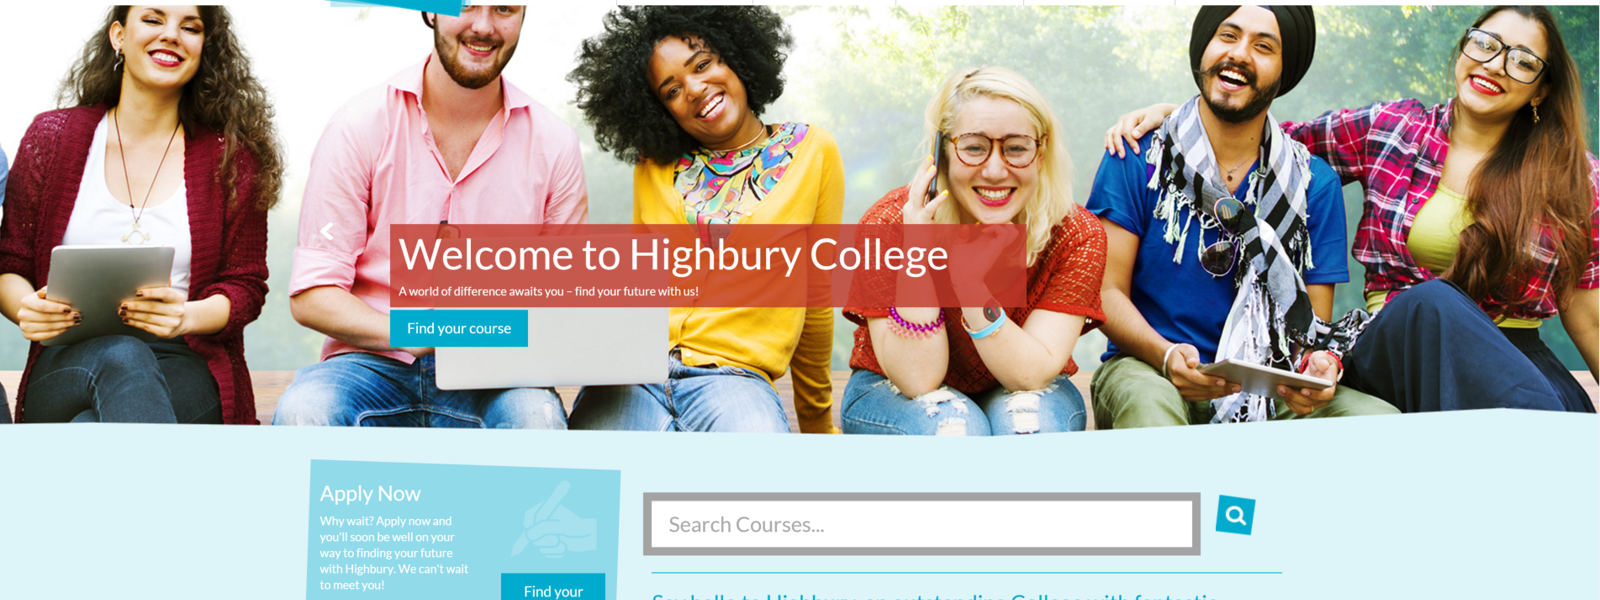
Task: Click the previous slide arrow on the banner
Action: point(327,232)
